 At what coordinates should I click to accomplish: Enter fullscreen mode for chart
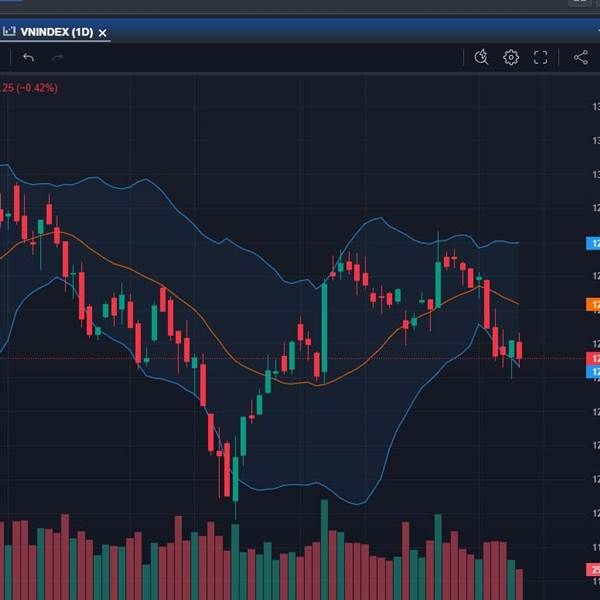click(x=540, y=57)
